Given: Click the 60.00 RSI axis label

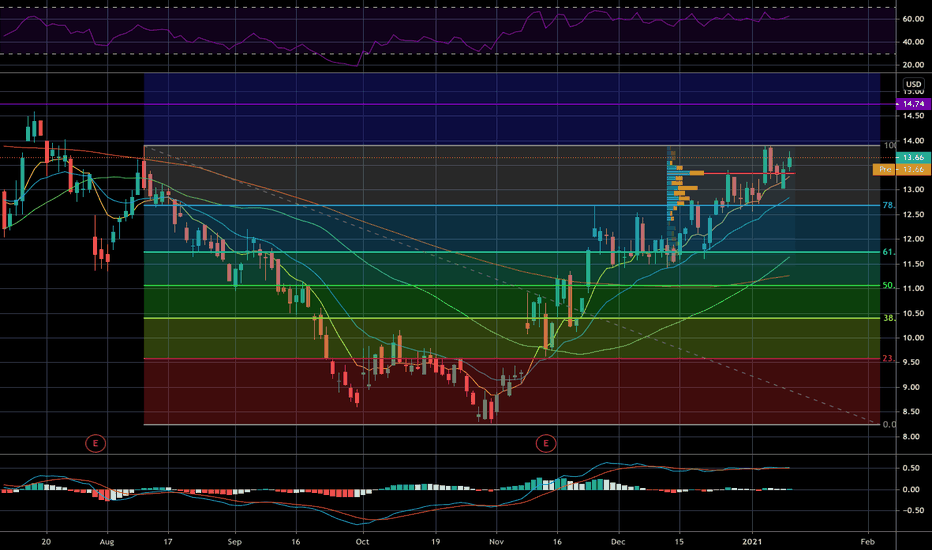Looking at the screenshot, I should click(x=914, y=19).
